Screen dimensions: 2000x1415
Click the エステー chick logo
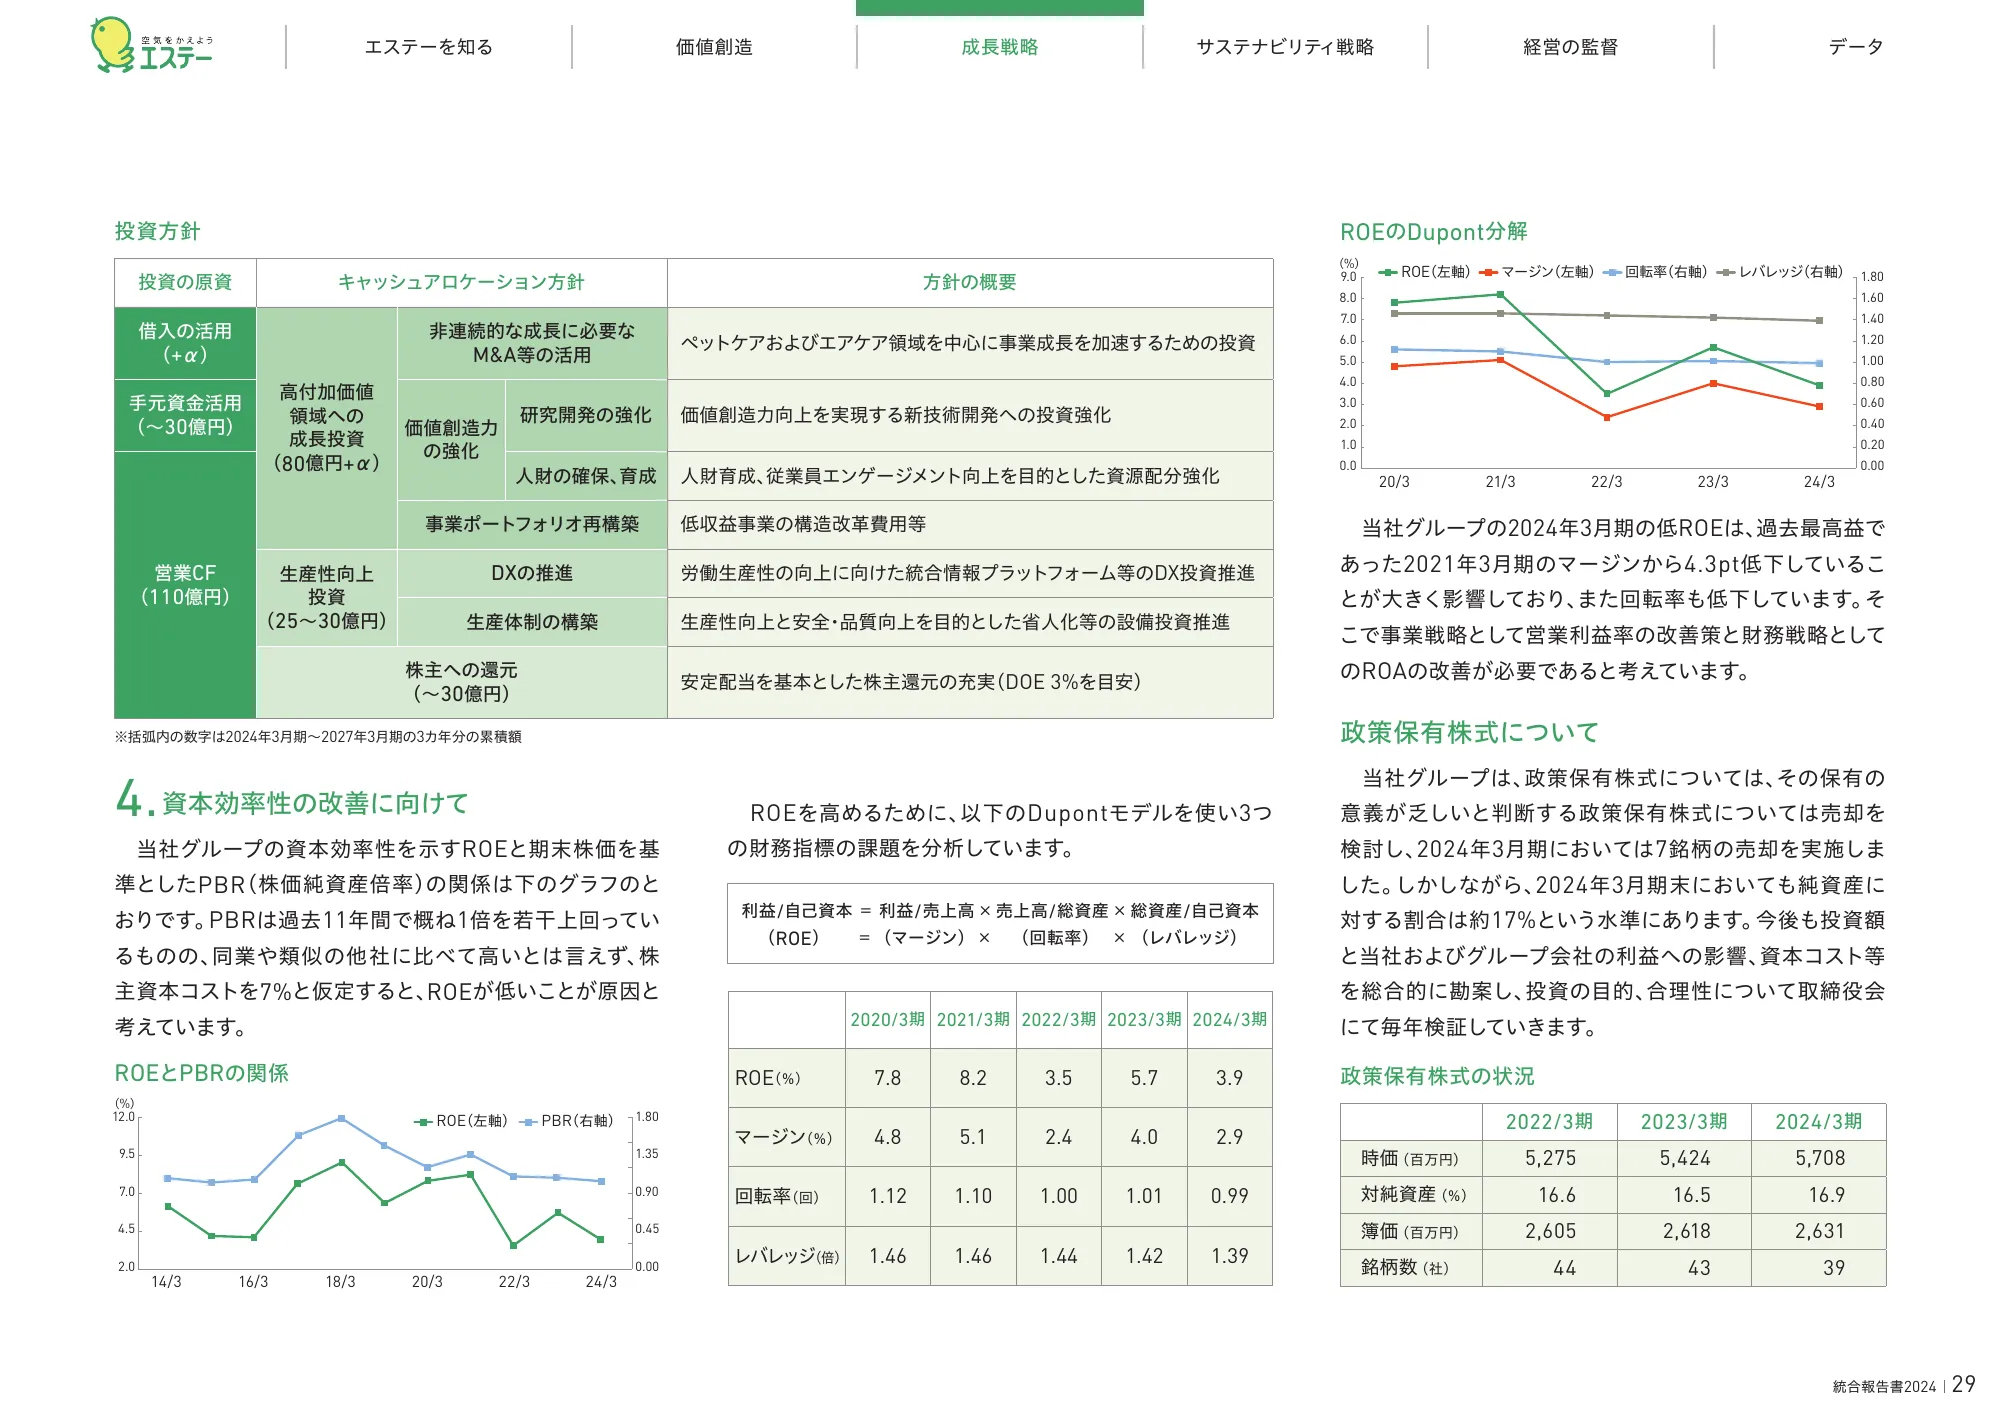151,45
